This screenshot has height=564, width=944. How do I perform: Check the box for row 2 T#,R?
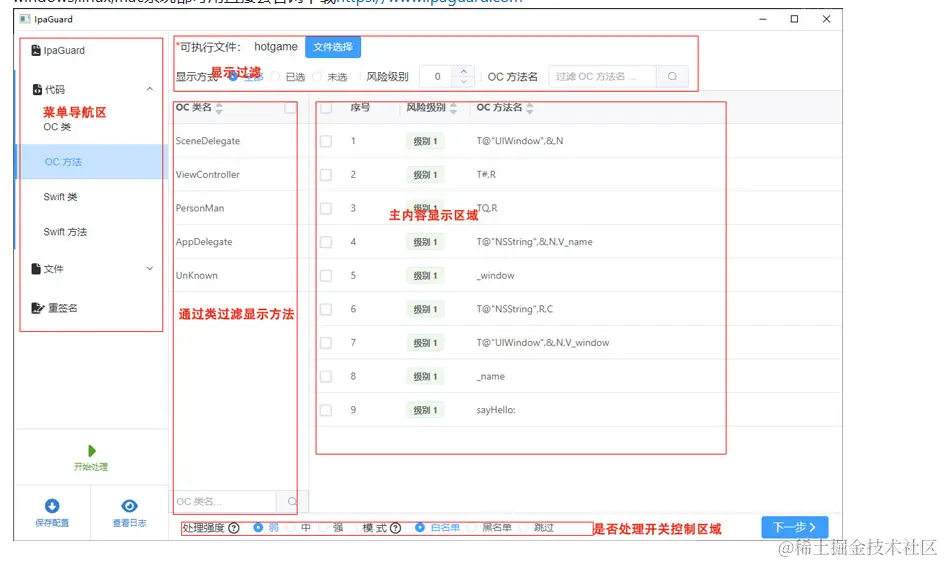[326, 175]
